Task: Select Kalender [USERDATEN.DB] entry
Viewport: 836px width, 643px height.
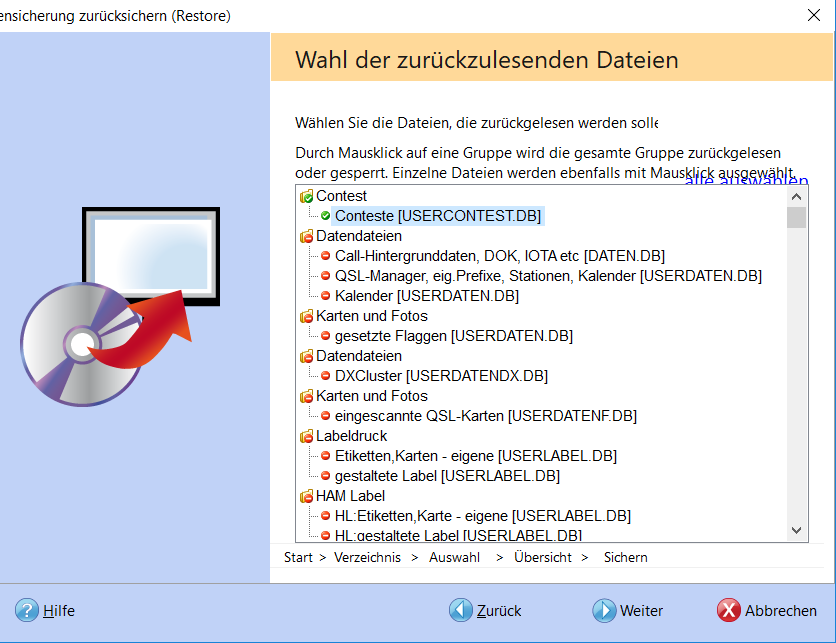Action: point(427,296)
